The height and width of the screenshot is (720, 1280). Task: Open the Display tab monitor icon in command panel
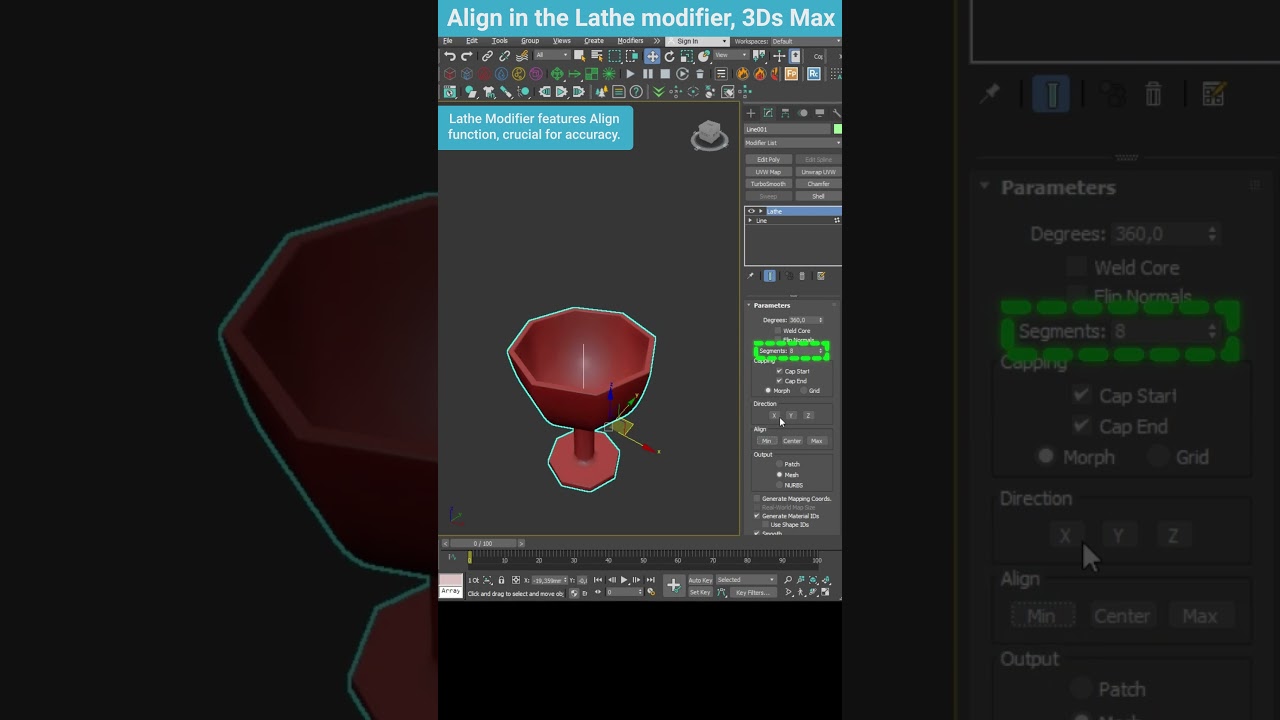819,113
